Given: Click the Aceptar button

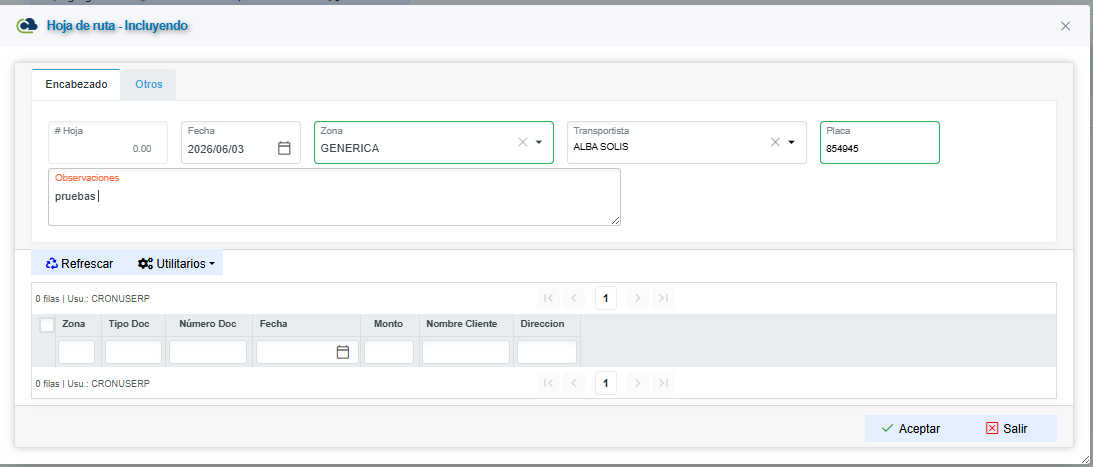Looking at the screenshot, I should (911, 429).
